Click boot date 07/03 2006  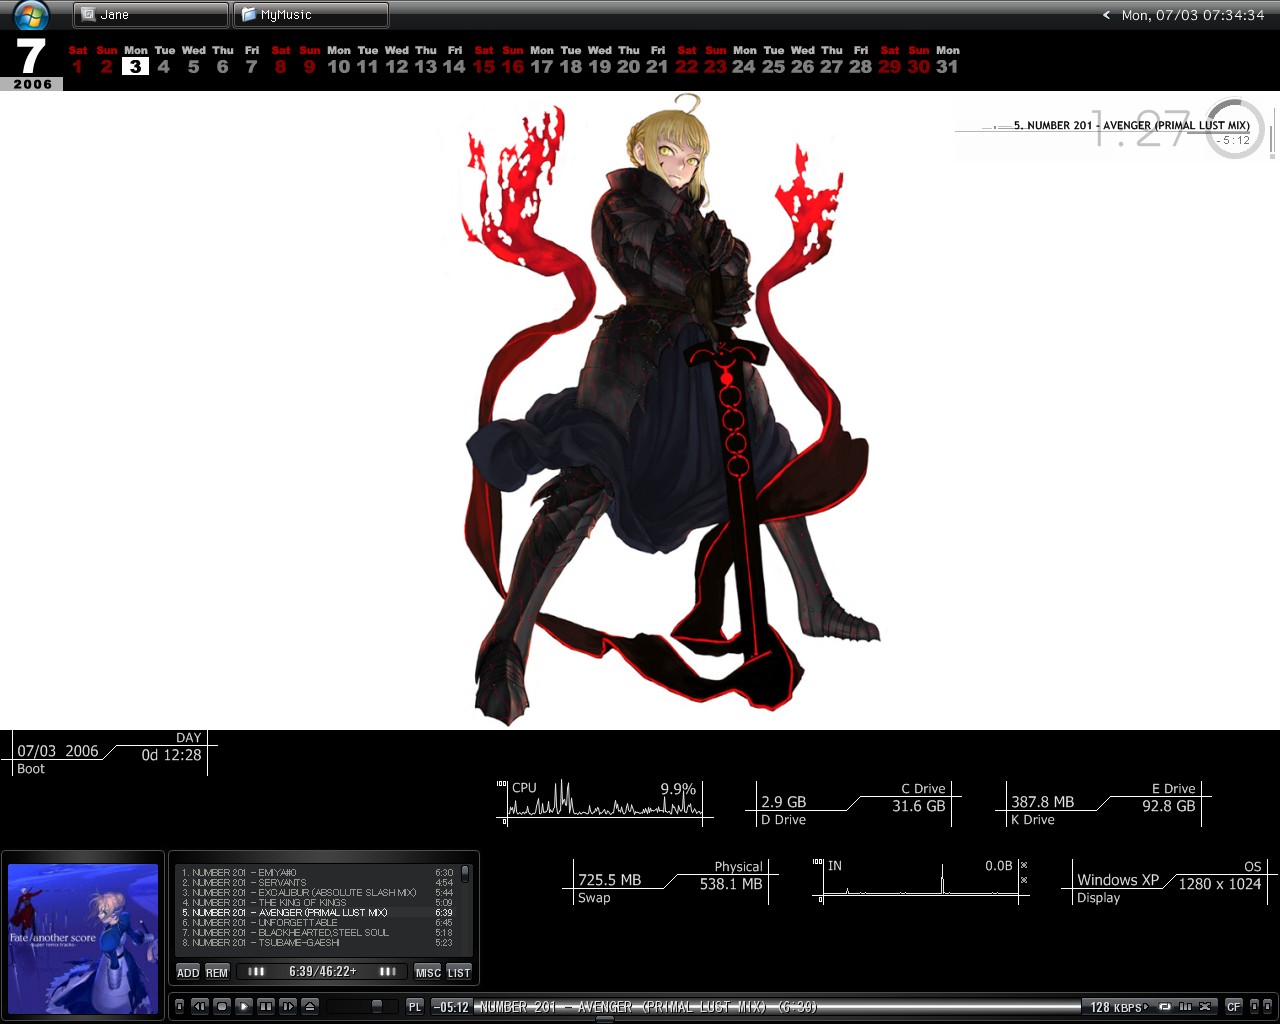tap(58, 751)
